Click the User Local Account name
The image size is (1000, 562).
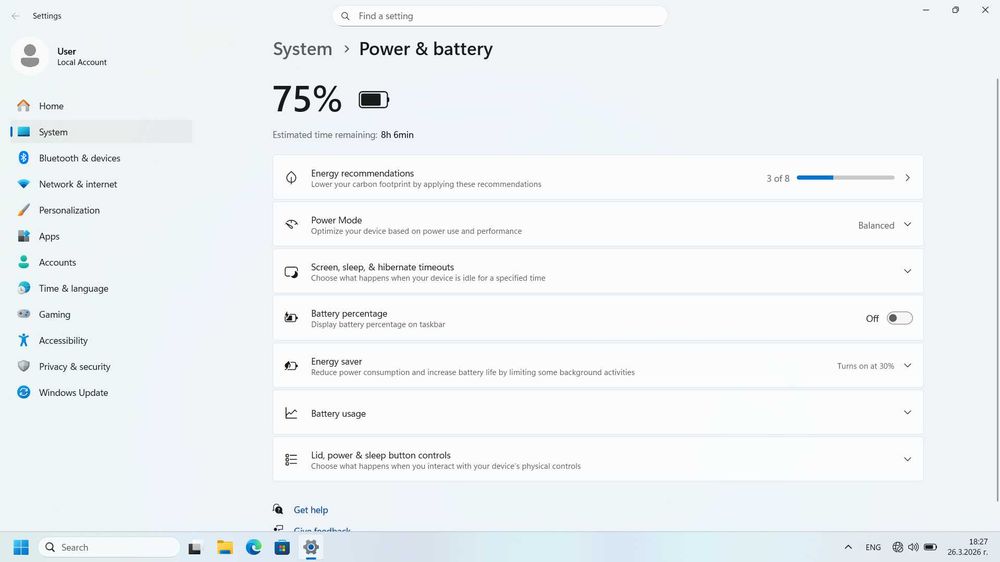(x=82, y=56)
